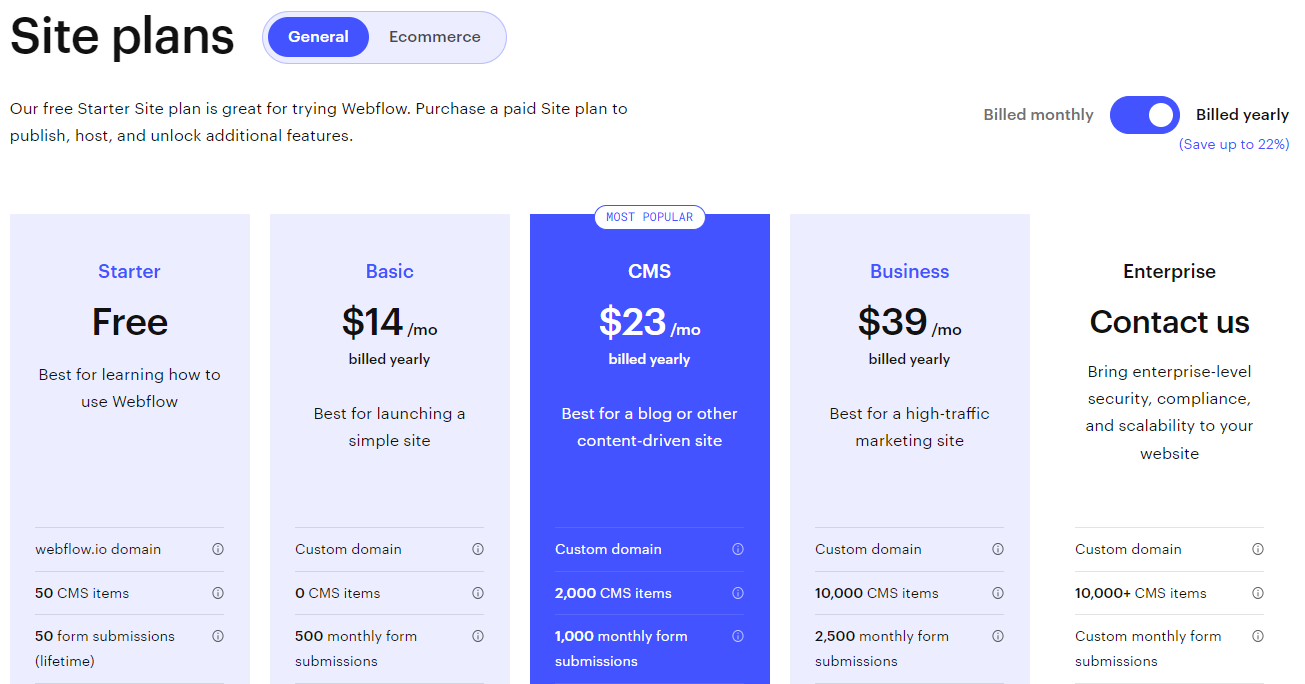Click the Business plan title
Viewport: 1305px width, 684px height.
pos(910,271)
